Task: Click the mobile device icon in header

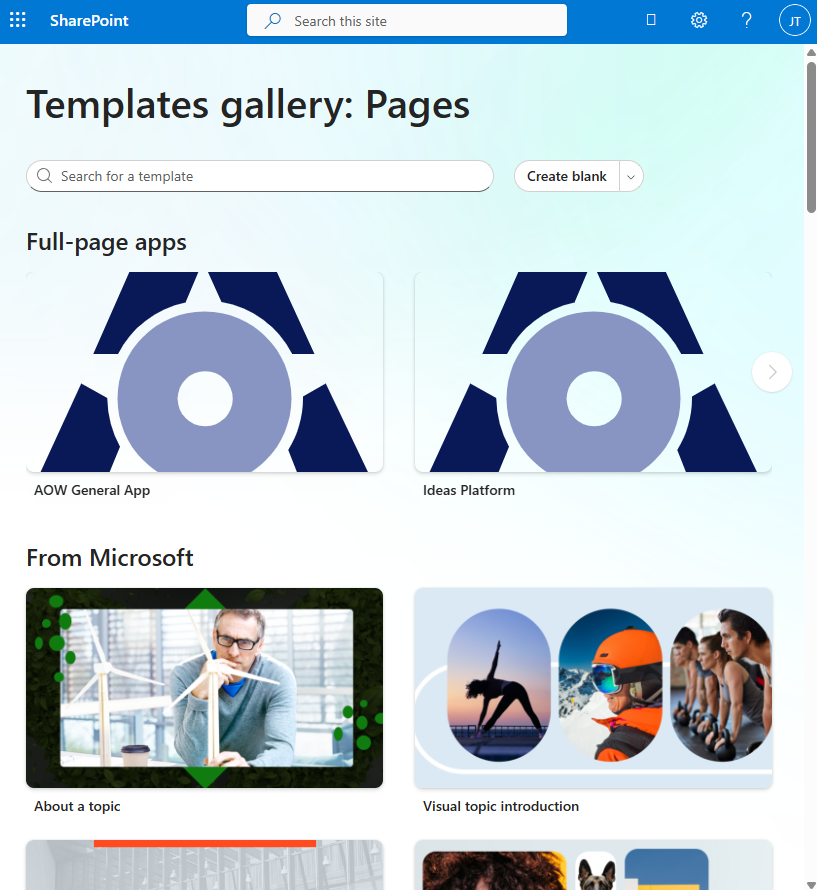Action: (x=651, y=20)
